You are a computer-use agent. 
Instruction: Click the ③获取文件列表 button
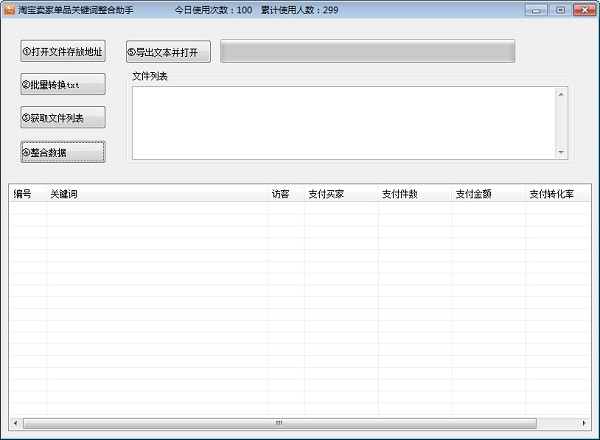pyautogui.click(x=63, y=117)
